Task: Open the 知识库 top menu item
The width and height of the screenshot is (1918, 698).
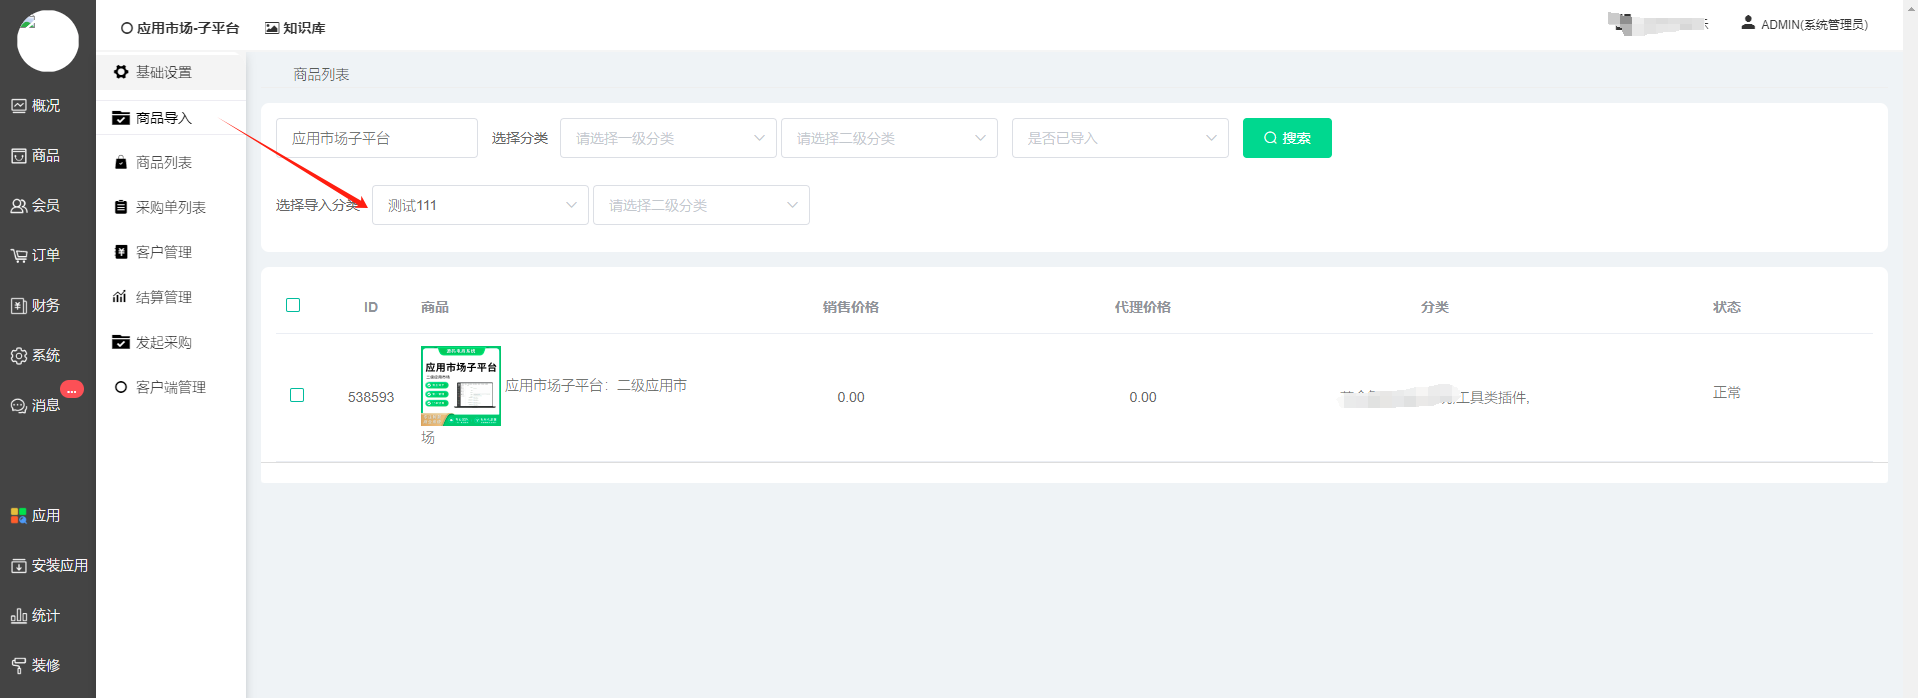Action: click(295, 28)
